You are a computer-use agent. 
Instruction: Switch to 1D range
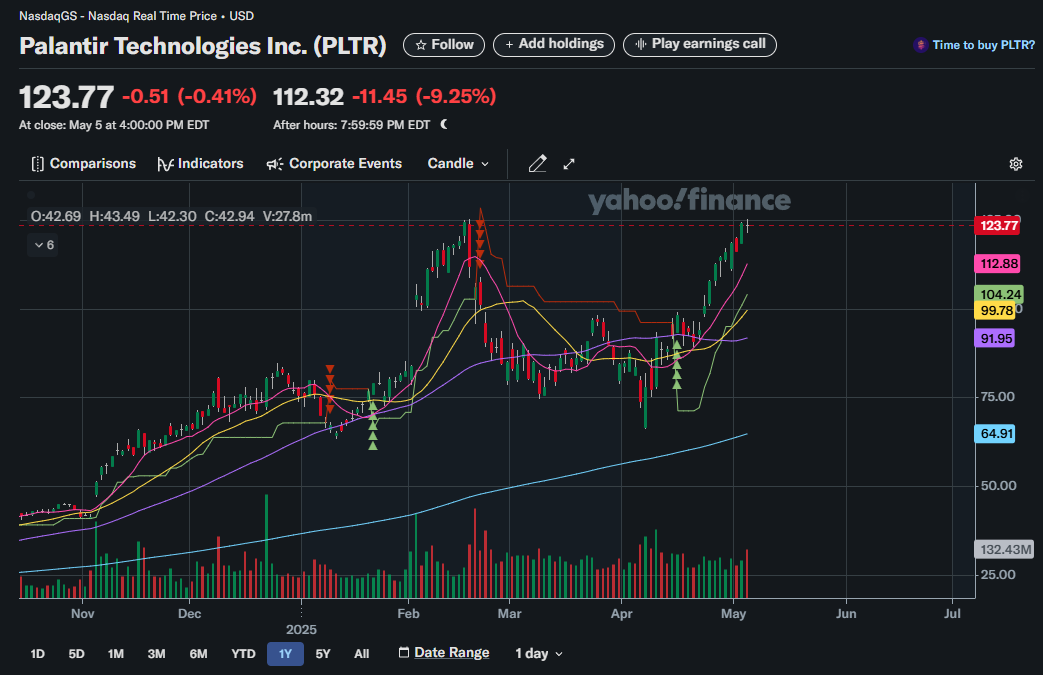37,654
